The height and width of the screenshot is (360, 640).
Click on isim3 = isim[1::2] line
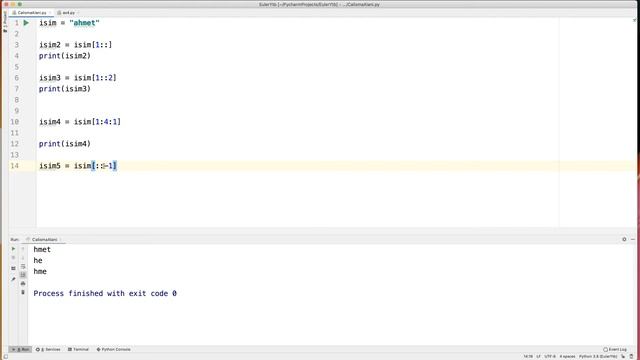(x=78, y=78)
